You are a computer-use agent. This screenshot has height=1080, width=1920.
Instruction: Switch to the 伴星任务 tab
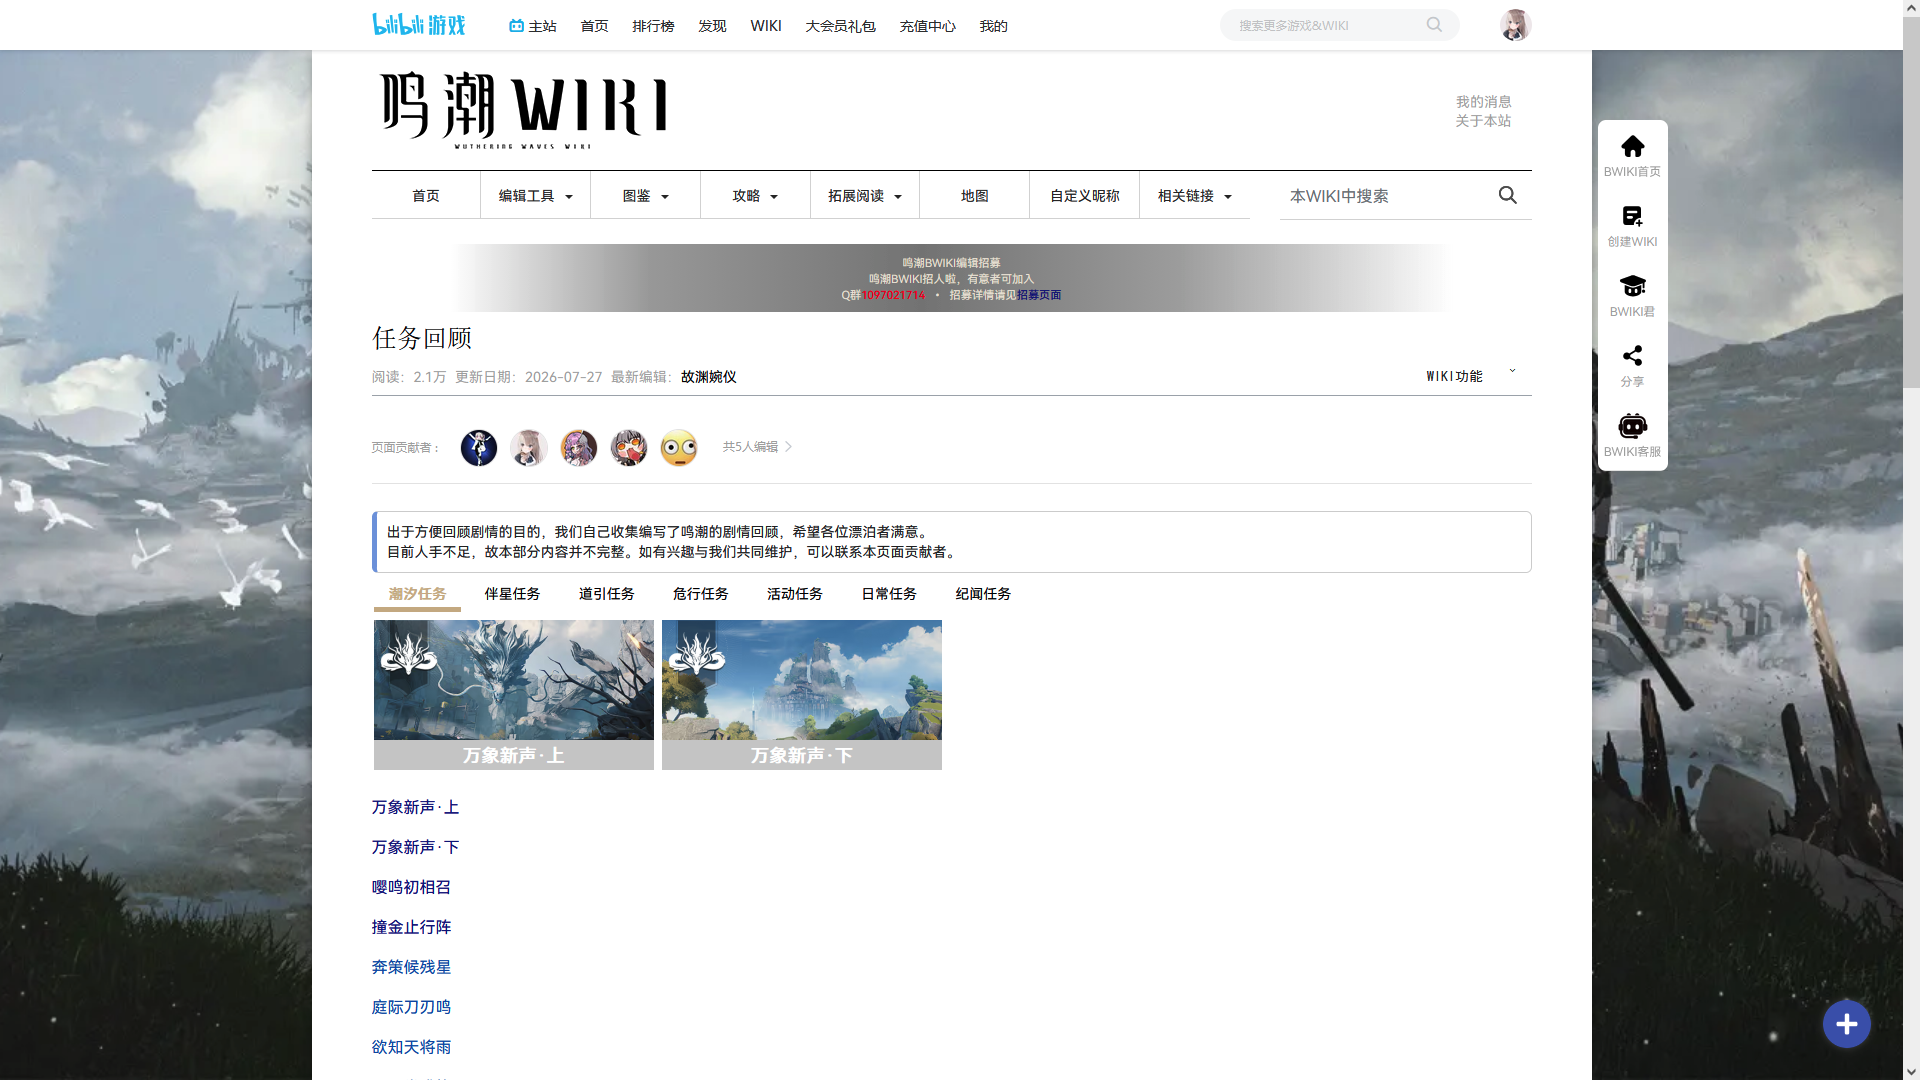(x=512, y=594)
